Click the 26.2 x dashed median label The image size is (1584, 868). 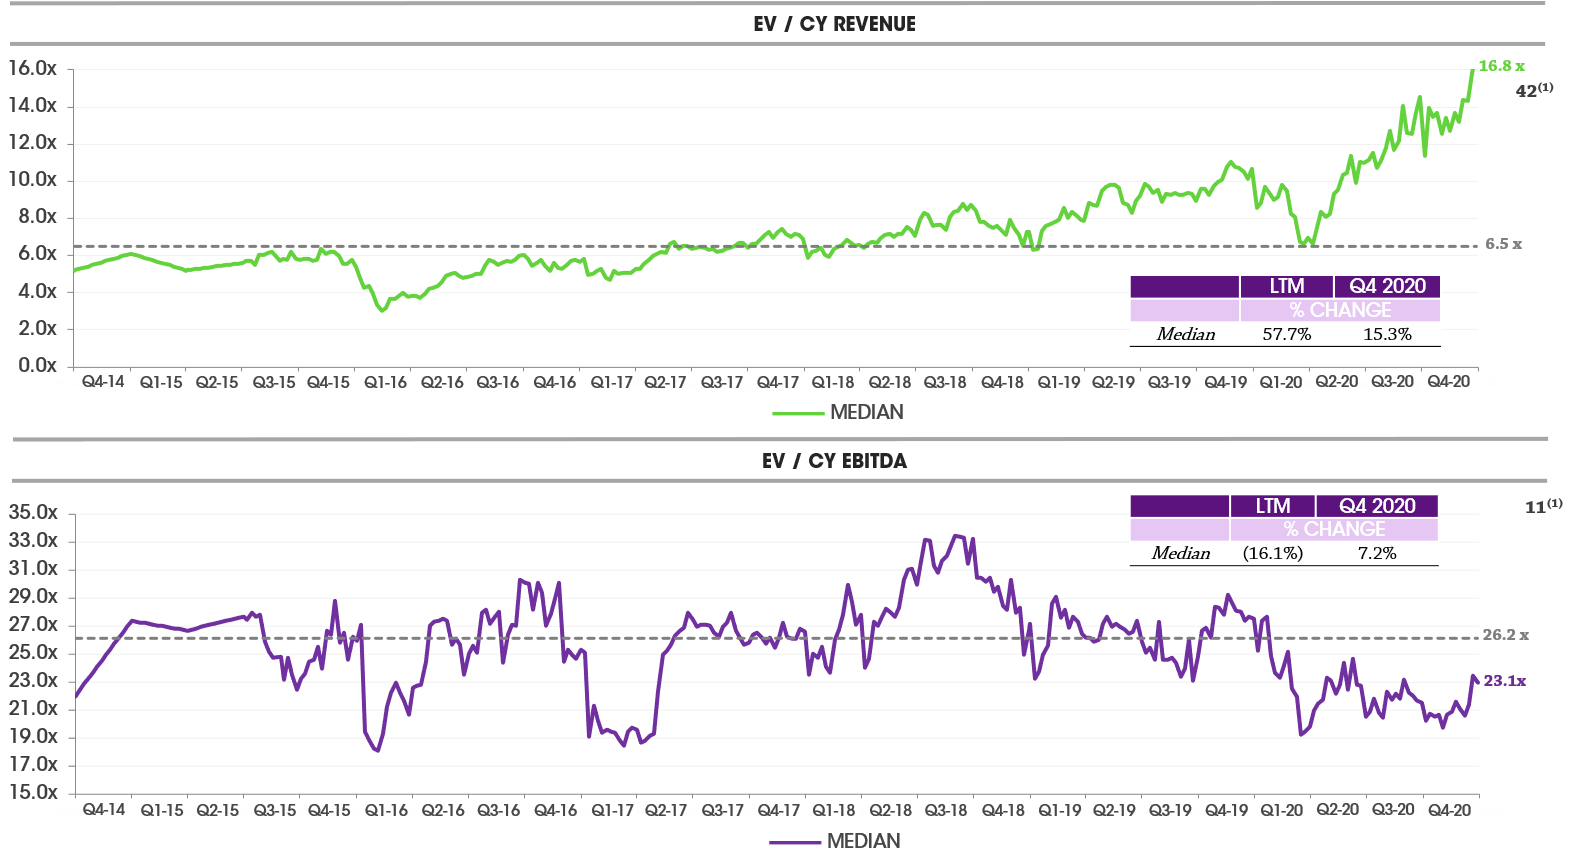pyautogui.click(x=1505, y=635)
